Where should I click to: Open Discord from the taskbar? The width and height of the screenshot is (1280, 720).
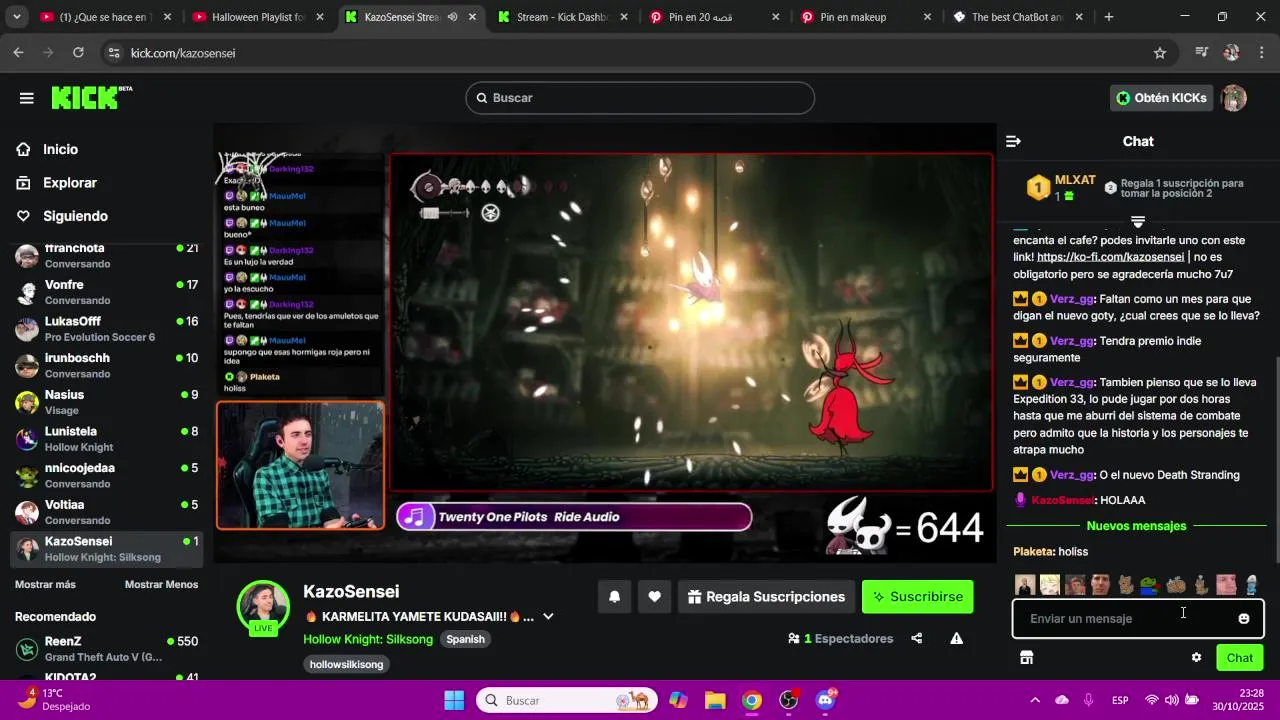pyautogui.click(x=825, y=700)
